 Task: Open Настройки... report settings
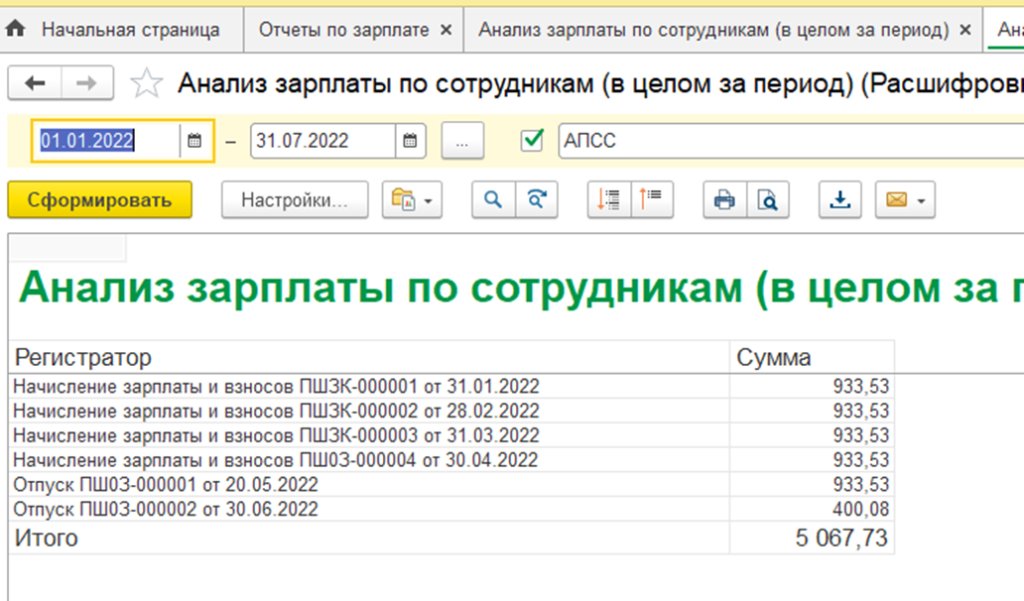click(x=294, y=200)
